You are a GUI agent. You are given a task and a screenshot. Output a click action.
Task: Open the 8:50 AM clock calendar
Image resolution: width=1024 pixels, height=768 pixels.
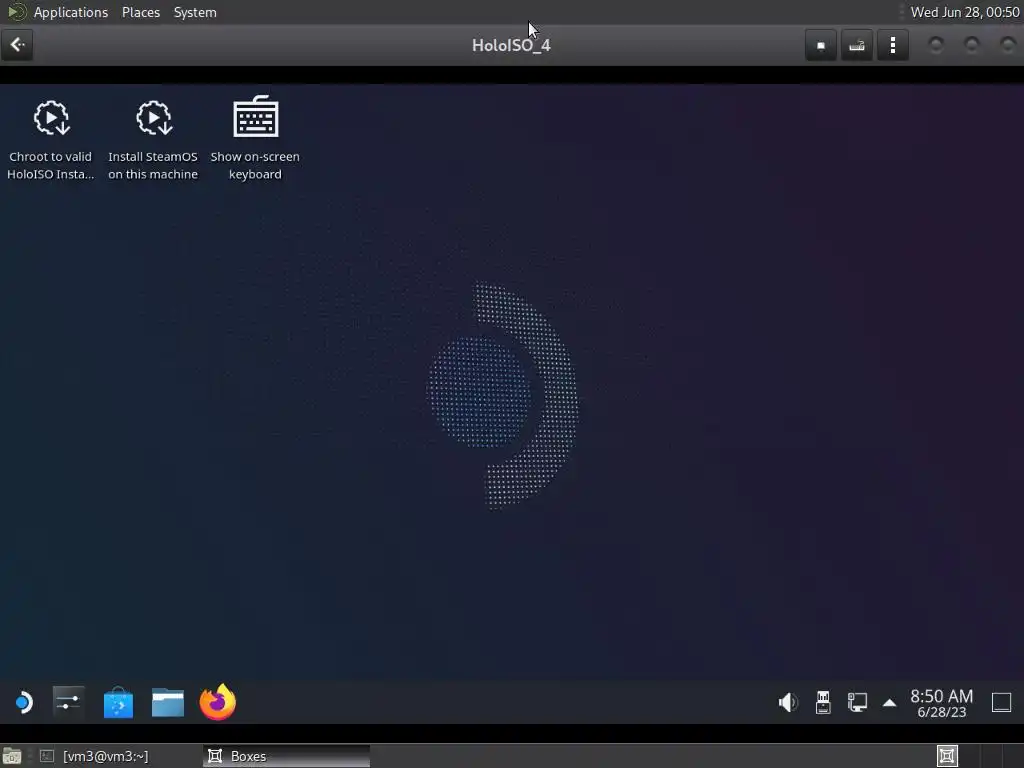coord(941,703)
